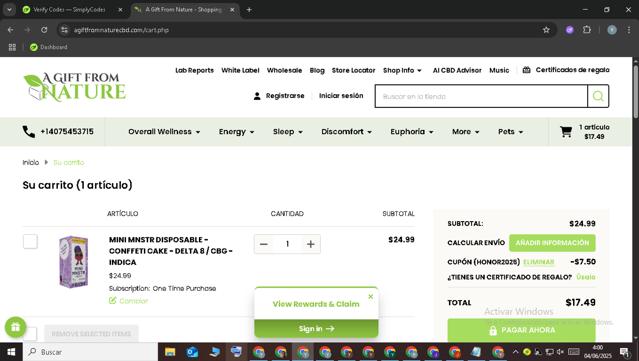Click the store search input field
This screenshot has width=639, height=361.
tap(481, 96)
